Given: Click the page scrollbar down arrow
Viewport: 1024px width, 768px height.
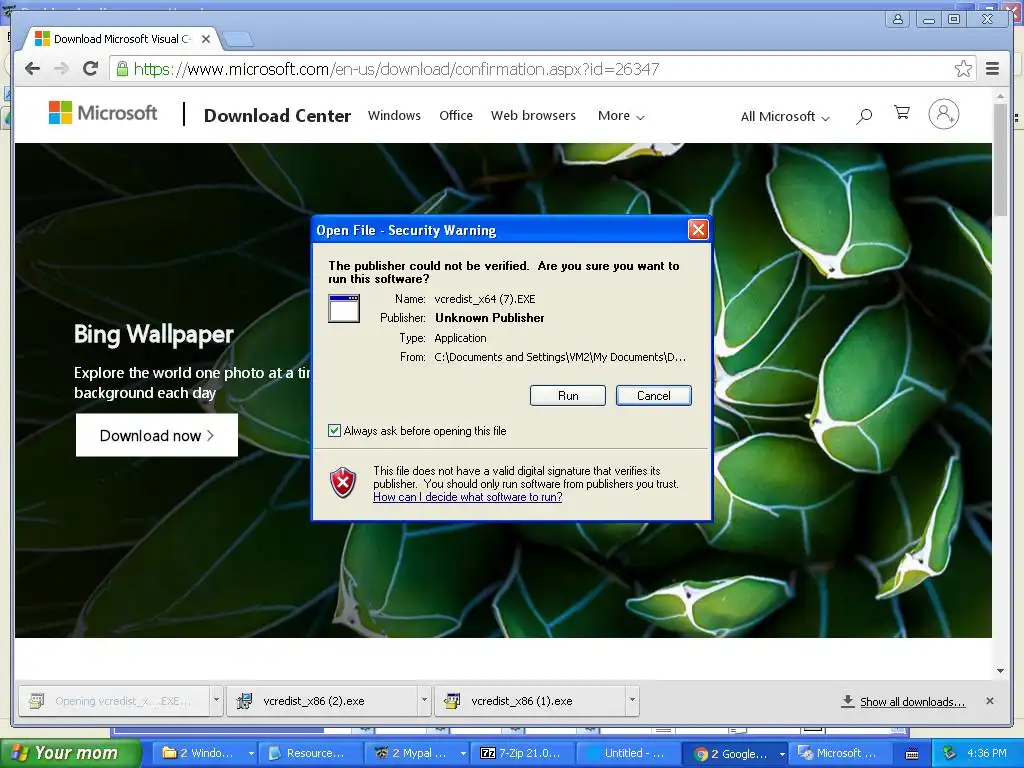Looking at the screenshot, I should (x=1000, y=671).
